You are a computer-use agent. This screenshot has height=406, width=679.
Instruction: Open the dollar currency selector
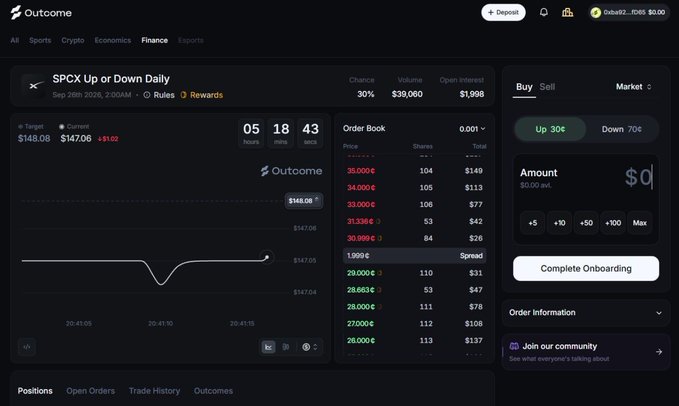[310, 347]
